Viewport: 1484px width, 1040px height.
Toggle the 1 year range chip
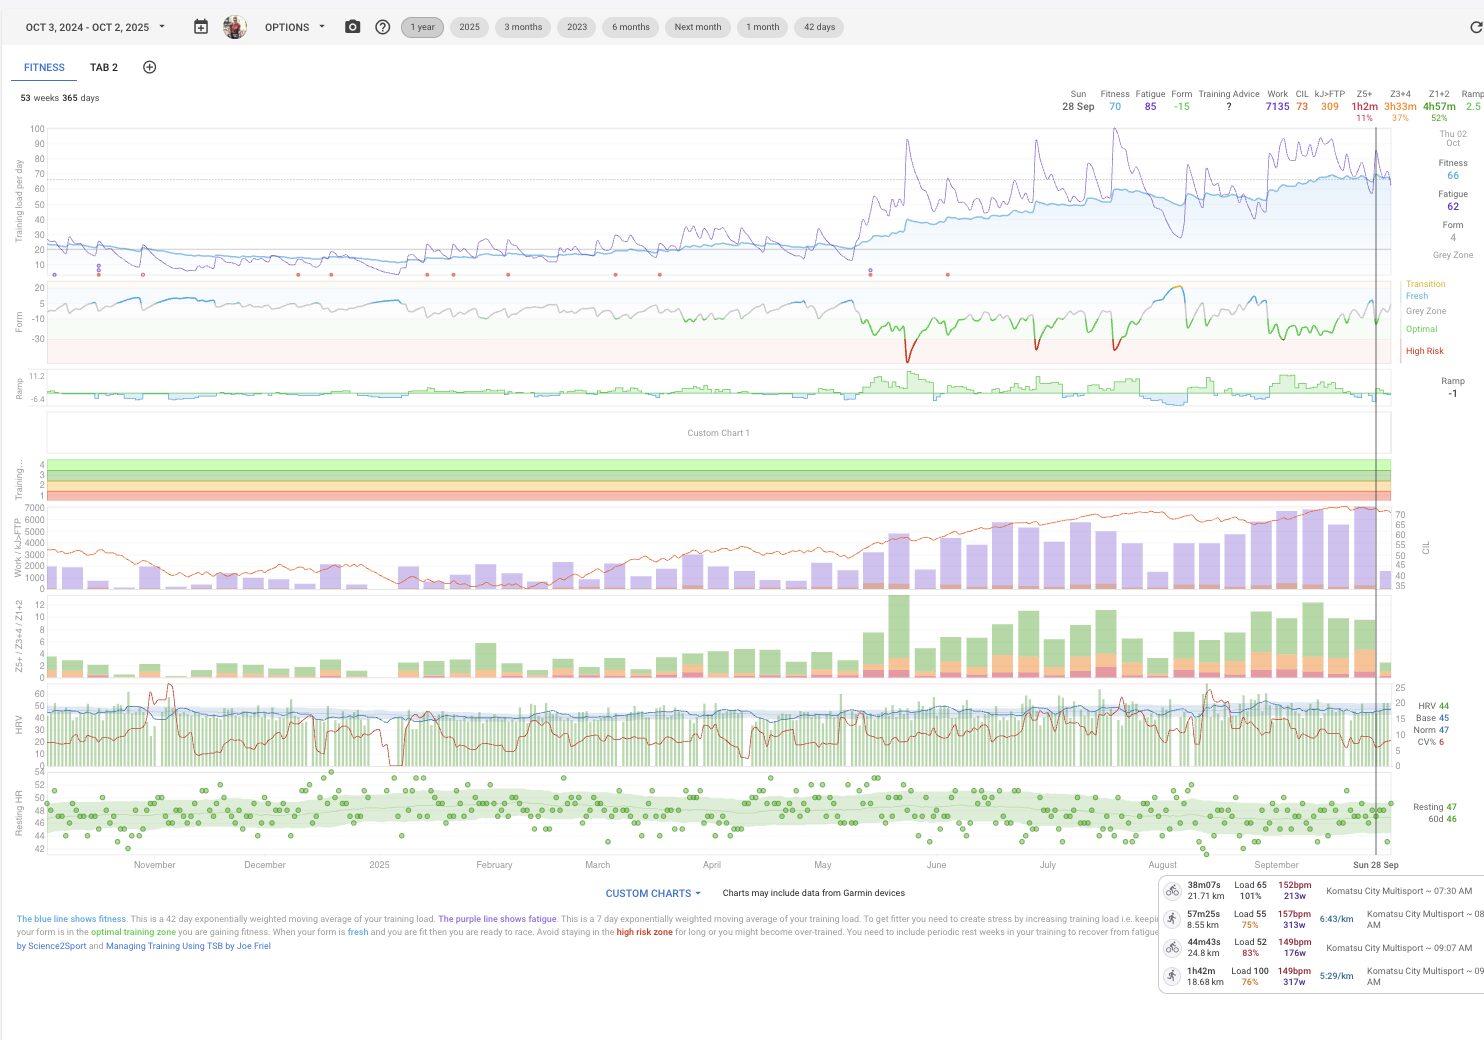pos(422,27)
